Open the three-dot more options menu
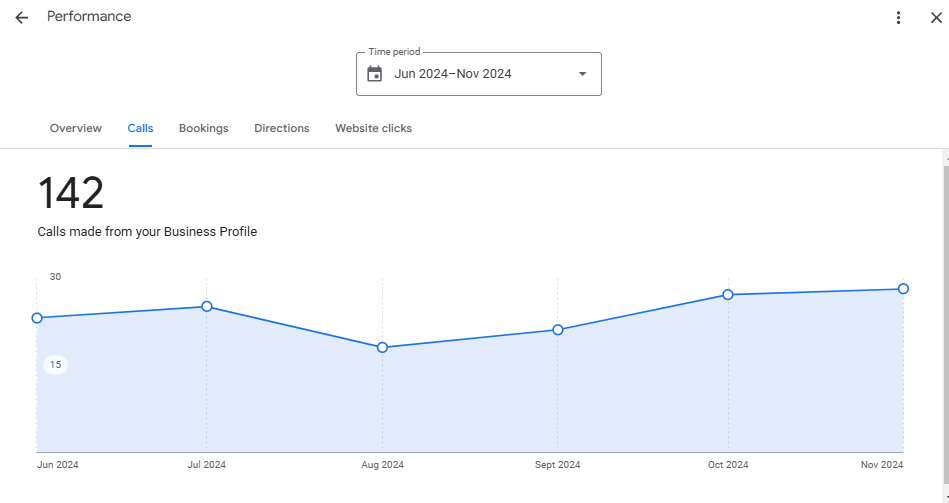 (899, 17)
